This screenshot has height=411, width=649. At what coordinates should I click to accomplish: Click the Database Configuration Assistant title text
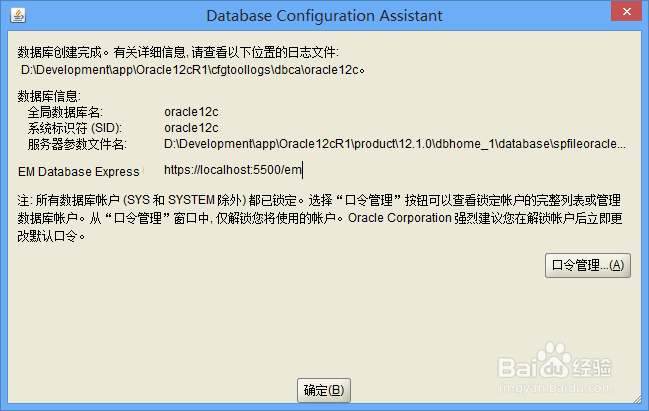pos(324,16)
